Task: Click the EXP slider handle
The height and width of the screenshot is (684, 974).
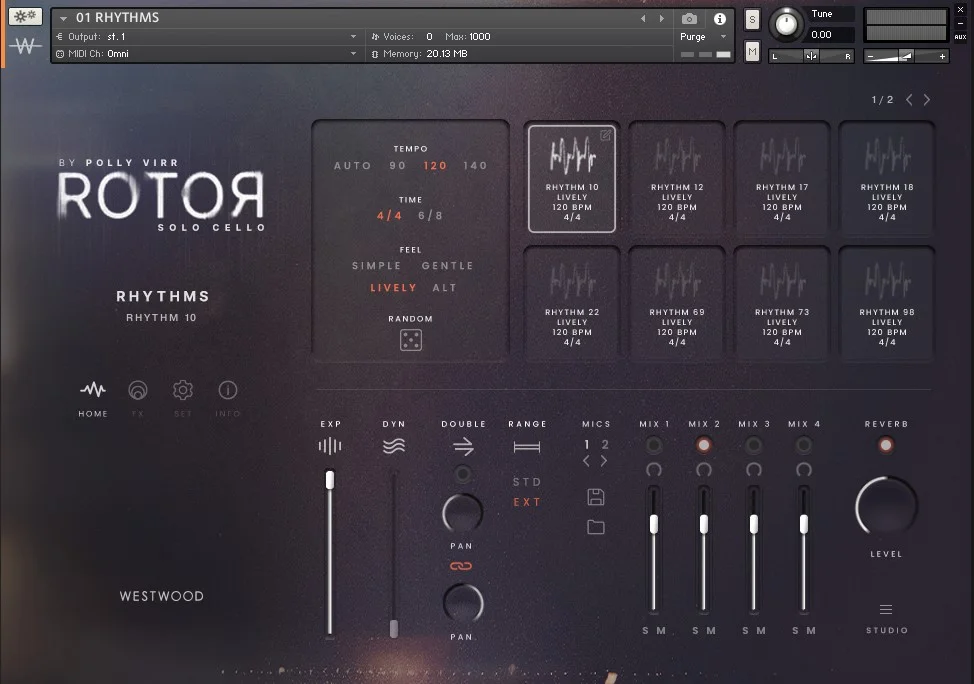Action: (x=330, y=480)
